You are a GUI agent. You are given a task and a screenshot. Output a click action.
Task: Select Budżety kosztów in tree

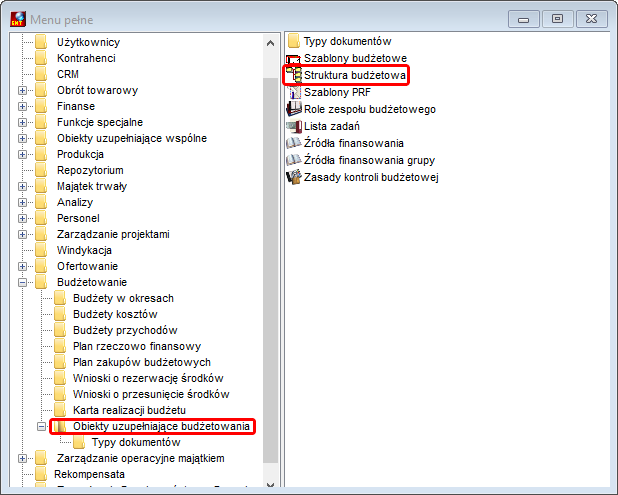[115, 314]
